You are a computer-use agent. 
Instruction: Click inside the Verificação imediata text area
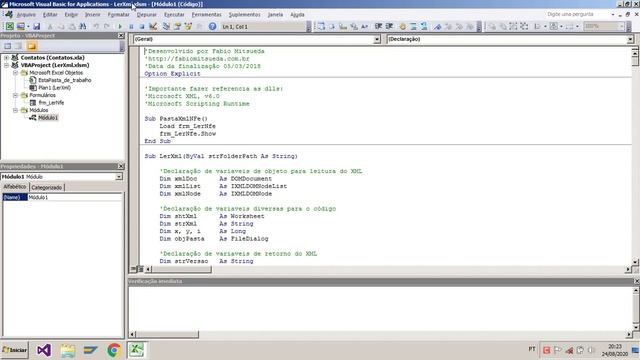[380, 308]
